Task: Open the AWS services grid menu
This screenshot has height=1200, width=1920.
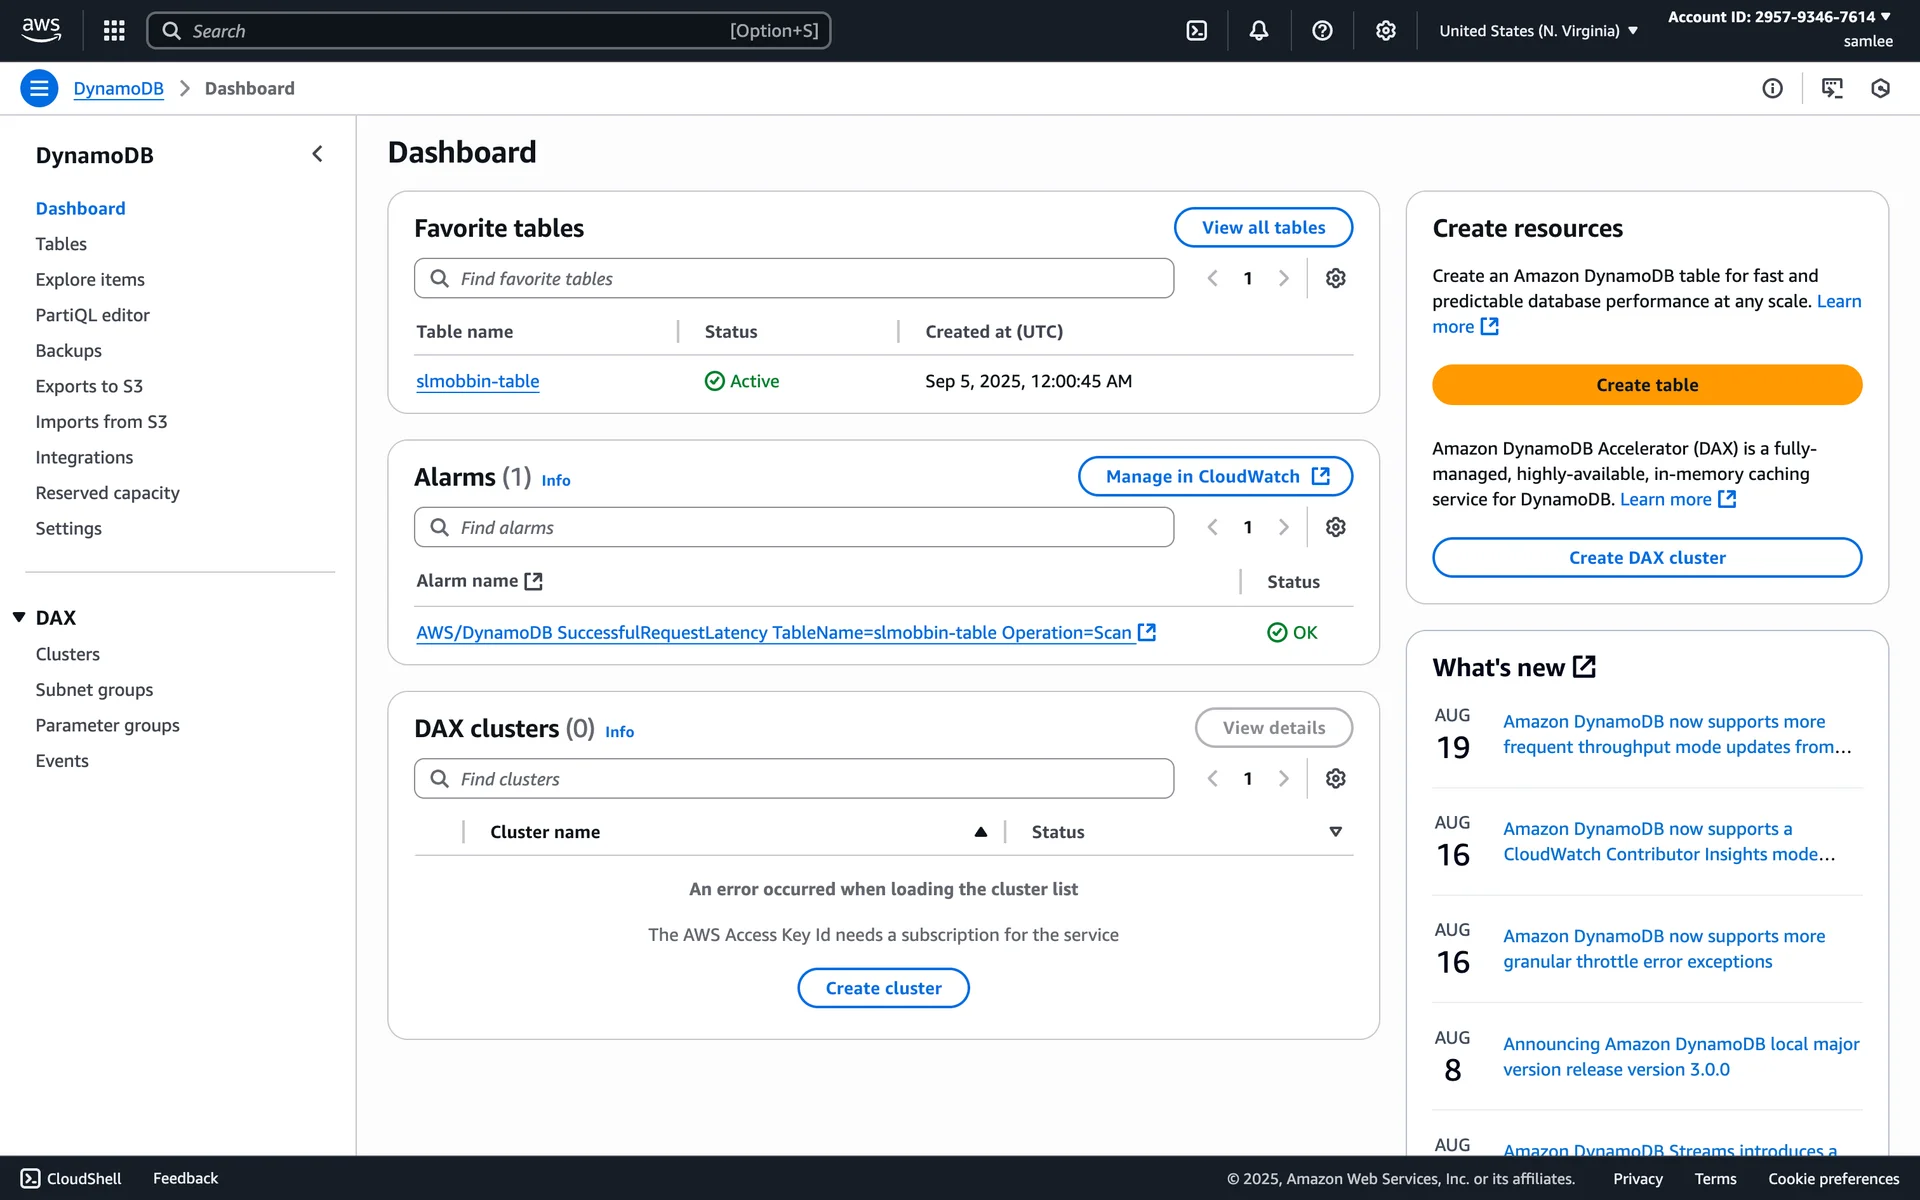Action: pos(114,31)
